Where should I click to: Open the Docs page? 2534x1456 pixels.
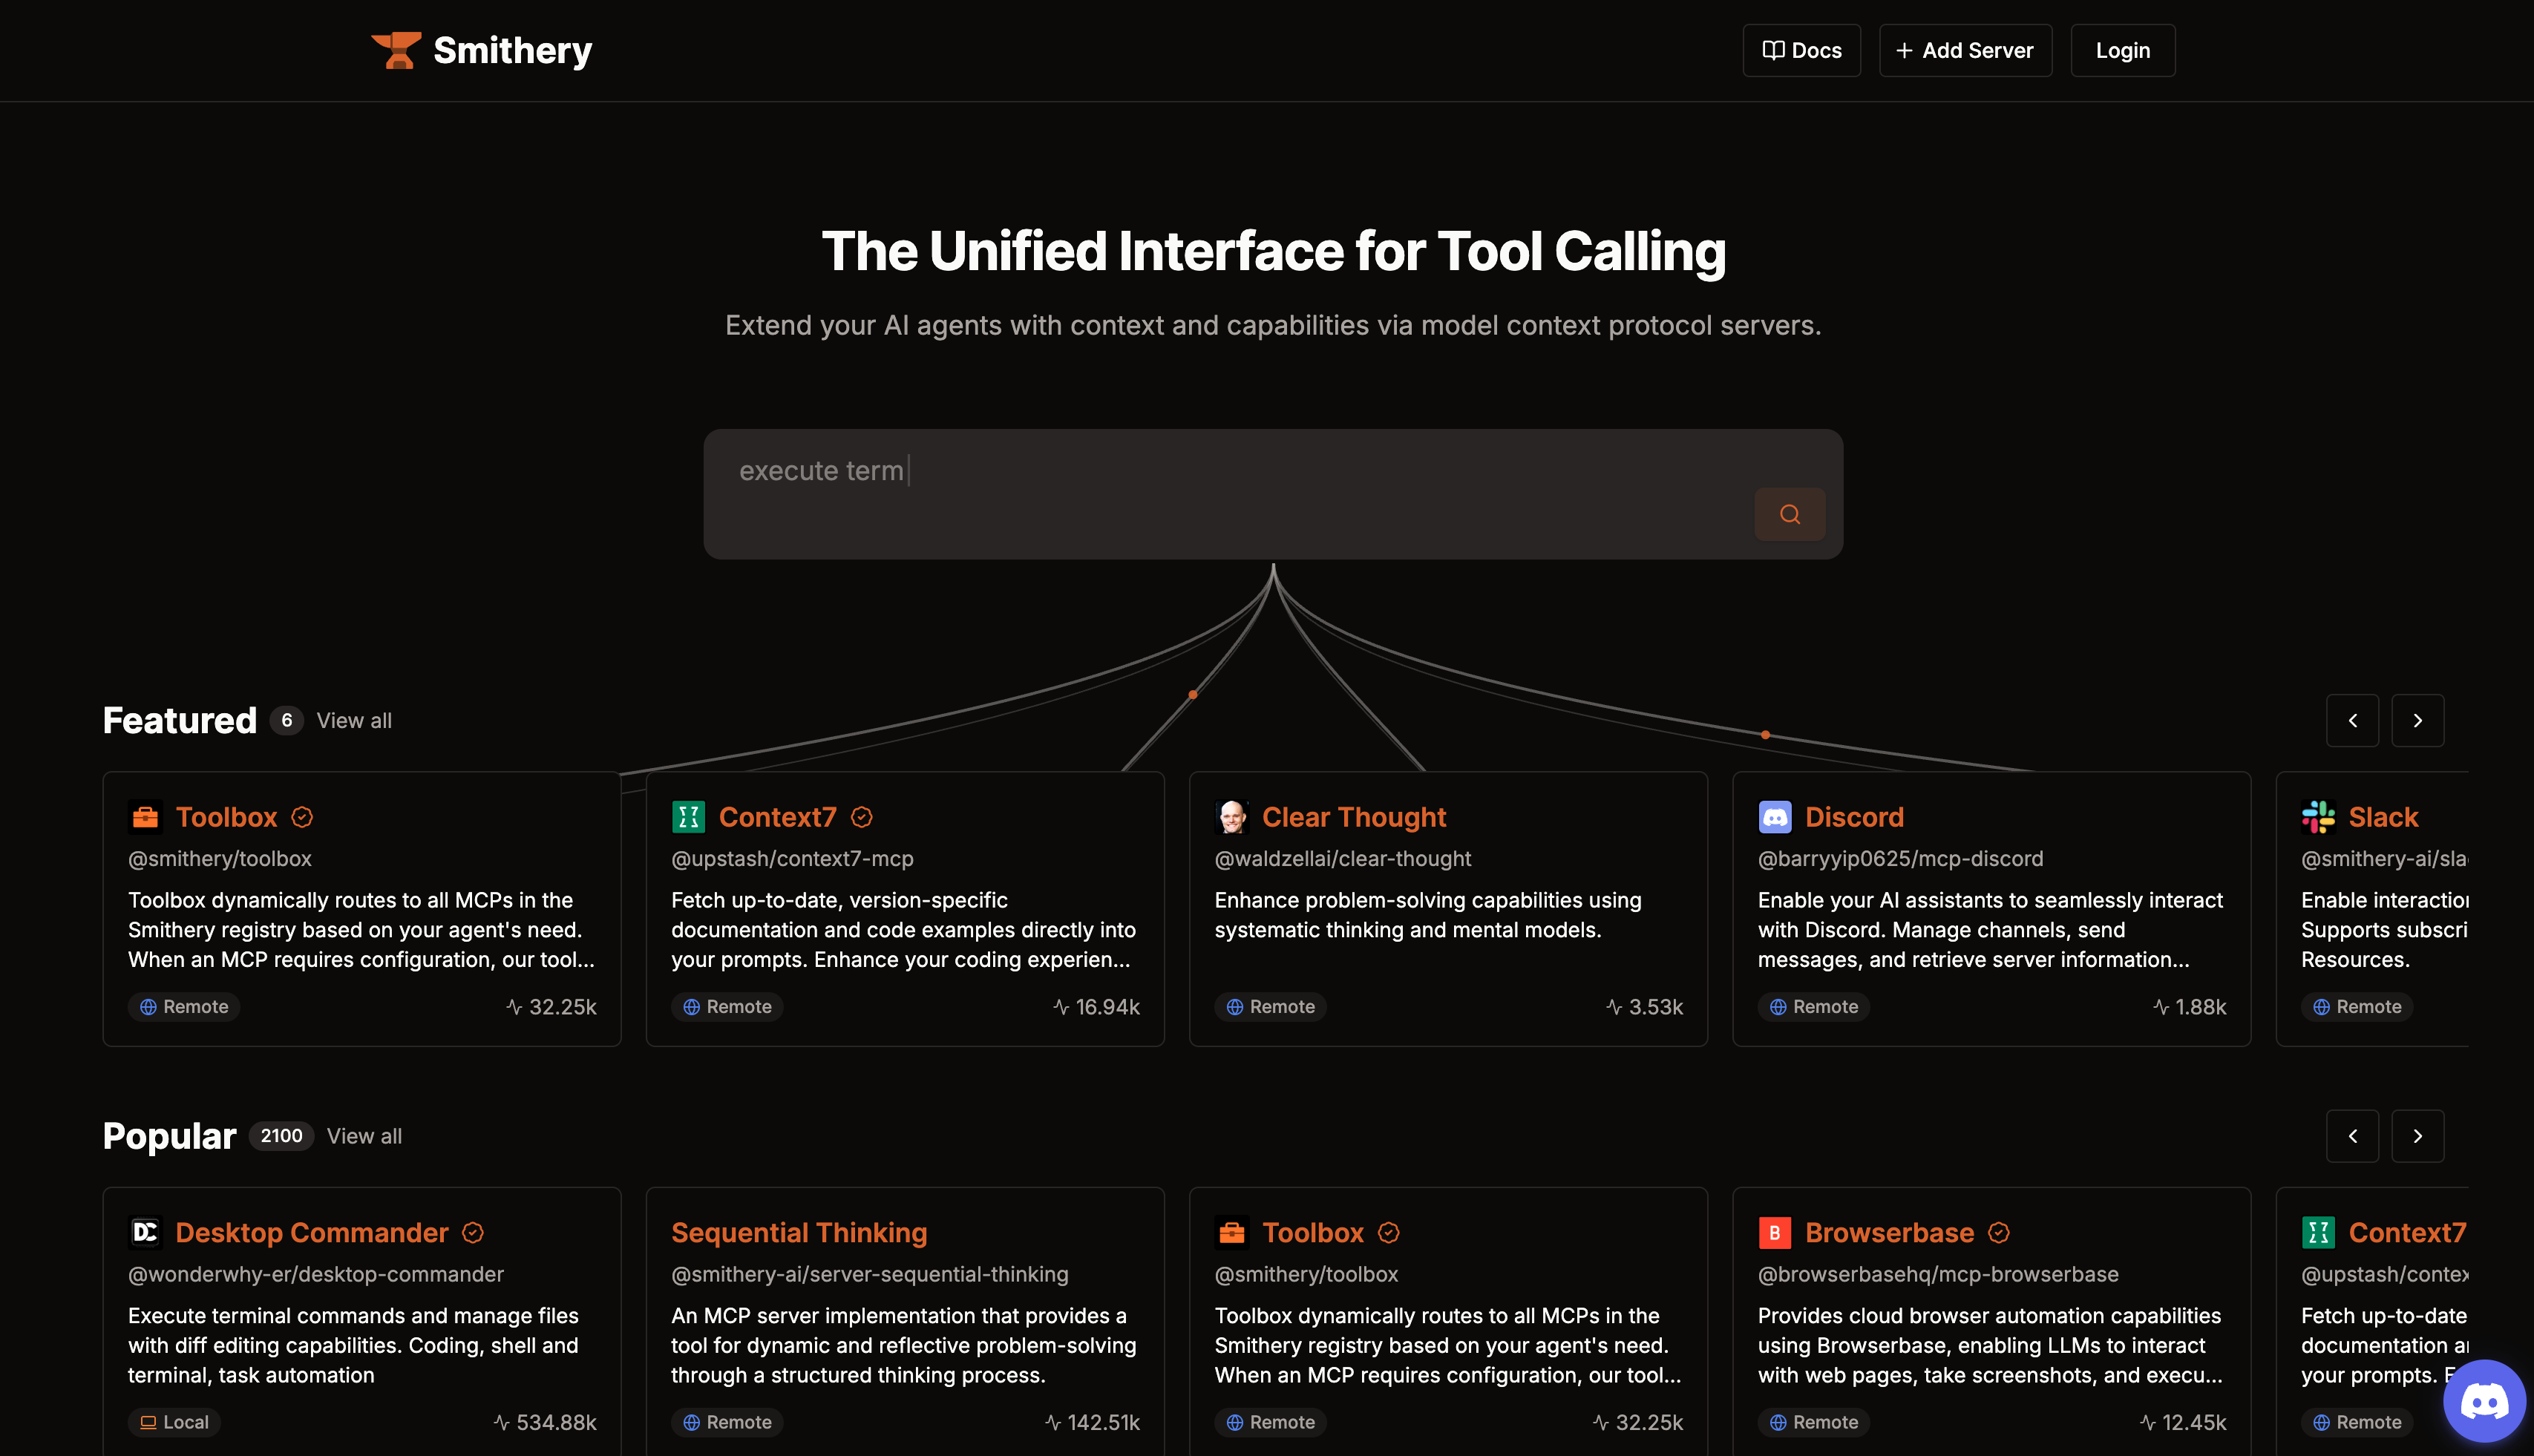pyautogui.click(x=1801, y=50)
